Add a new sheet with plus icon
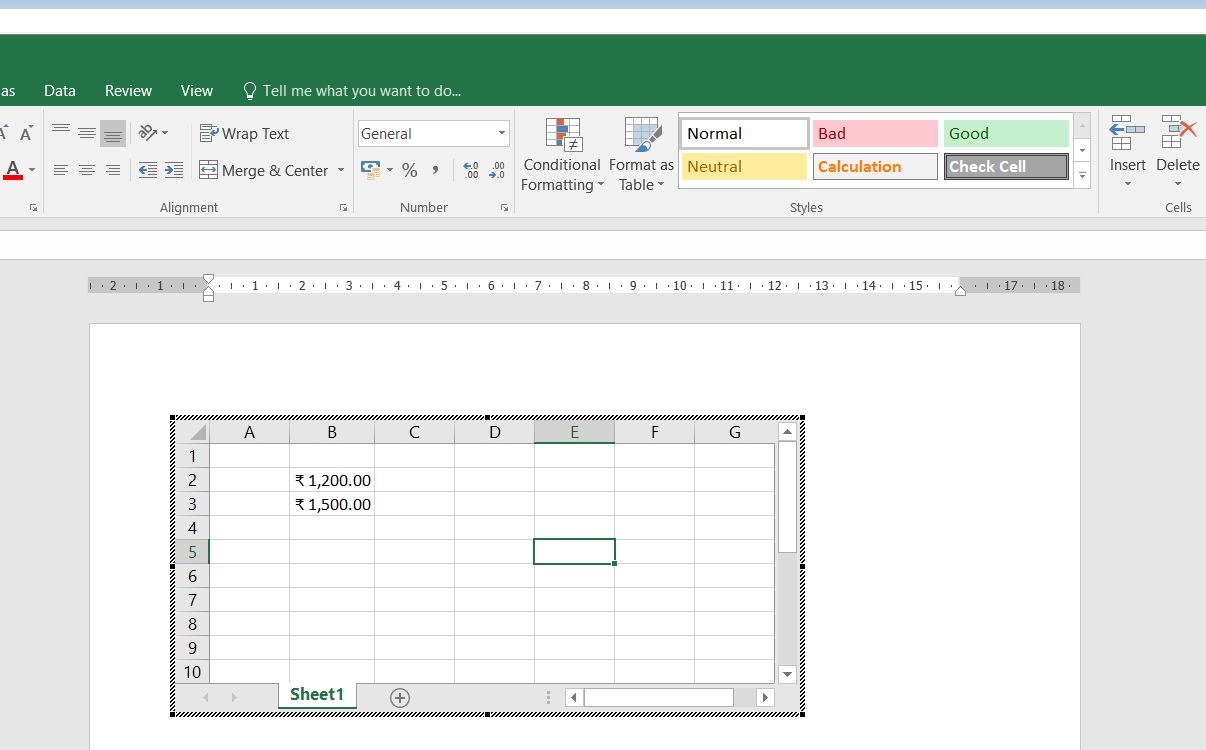1206x750 pixels. point(400,698)
